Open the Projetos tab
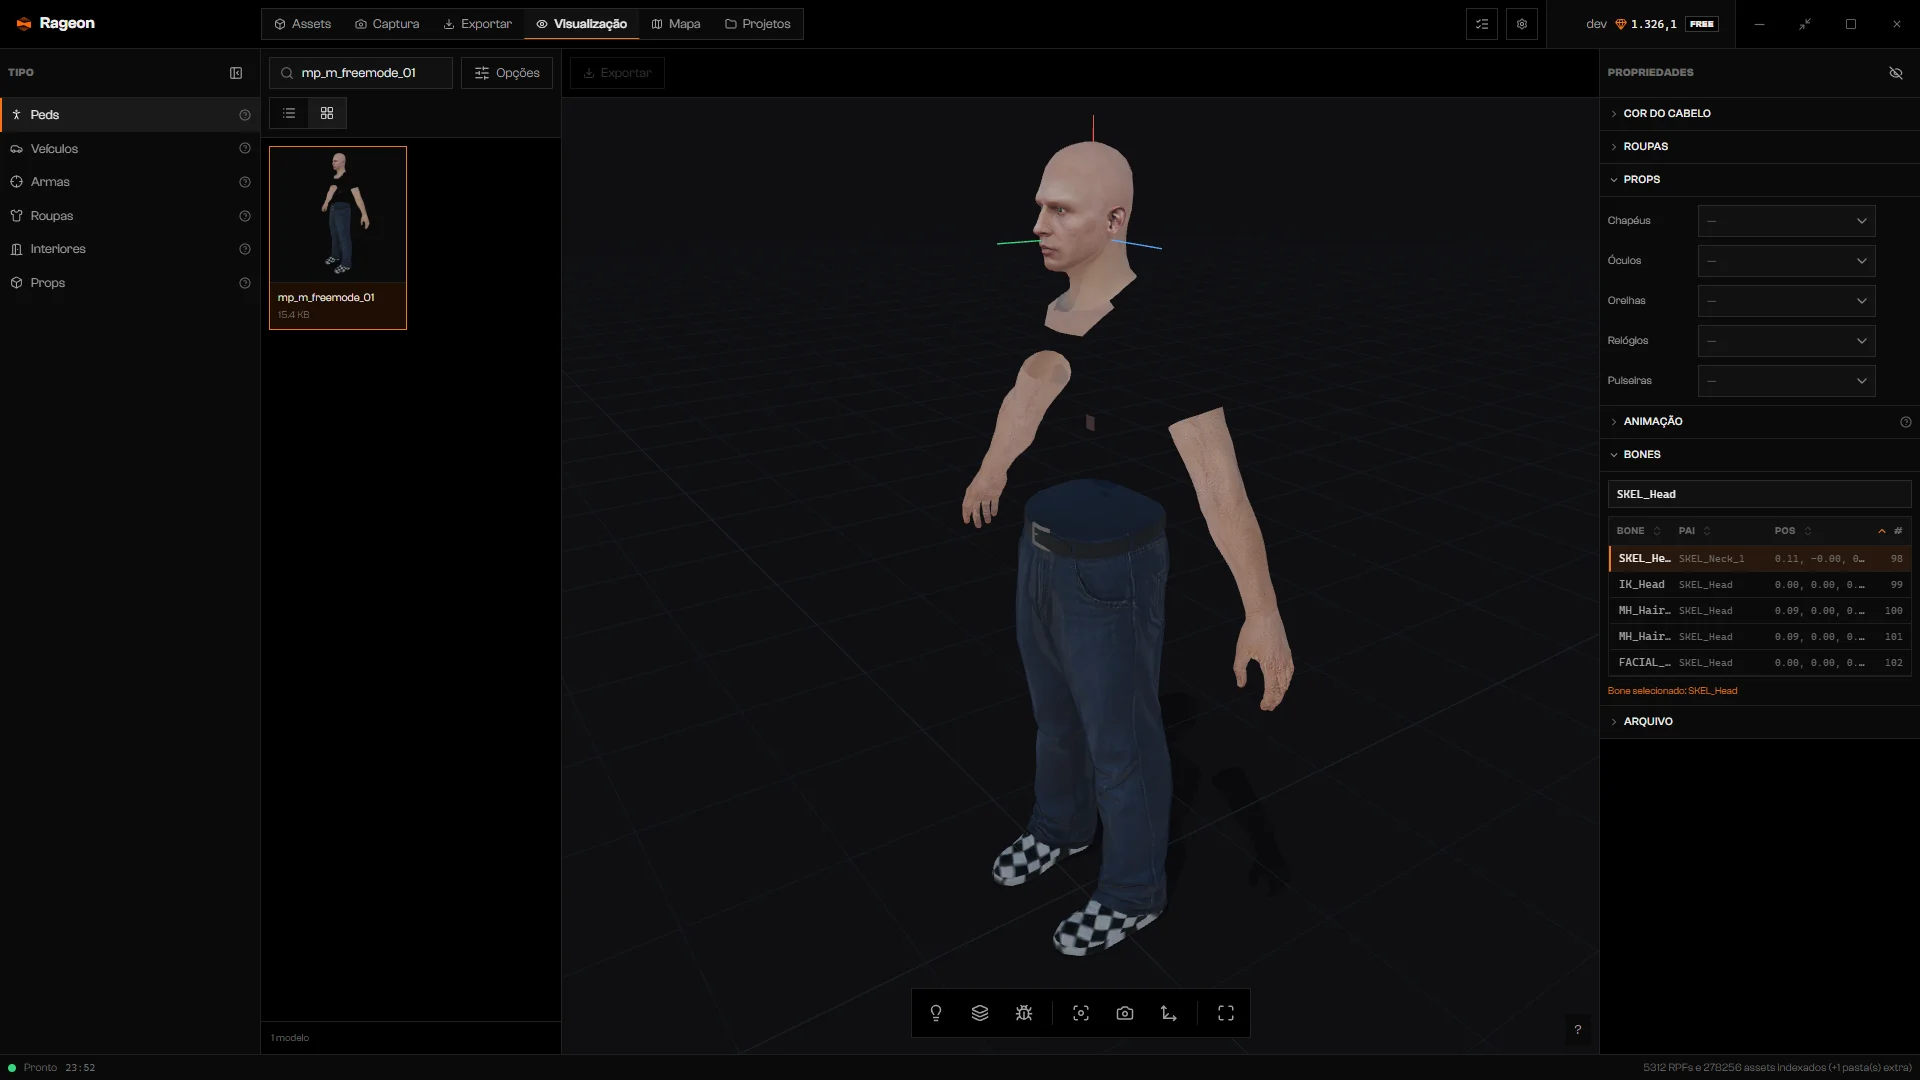This screenshot has height=1080, width=1920. [x=757, y=24]
